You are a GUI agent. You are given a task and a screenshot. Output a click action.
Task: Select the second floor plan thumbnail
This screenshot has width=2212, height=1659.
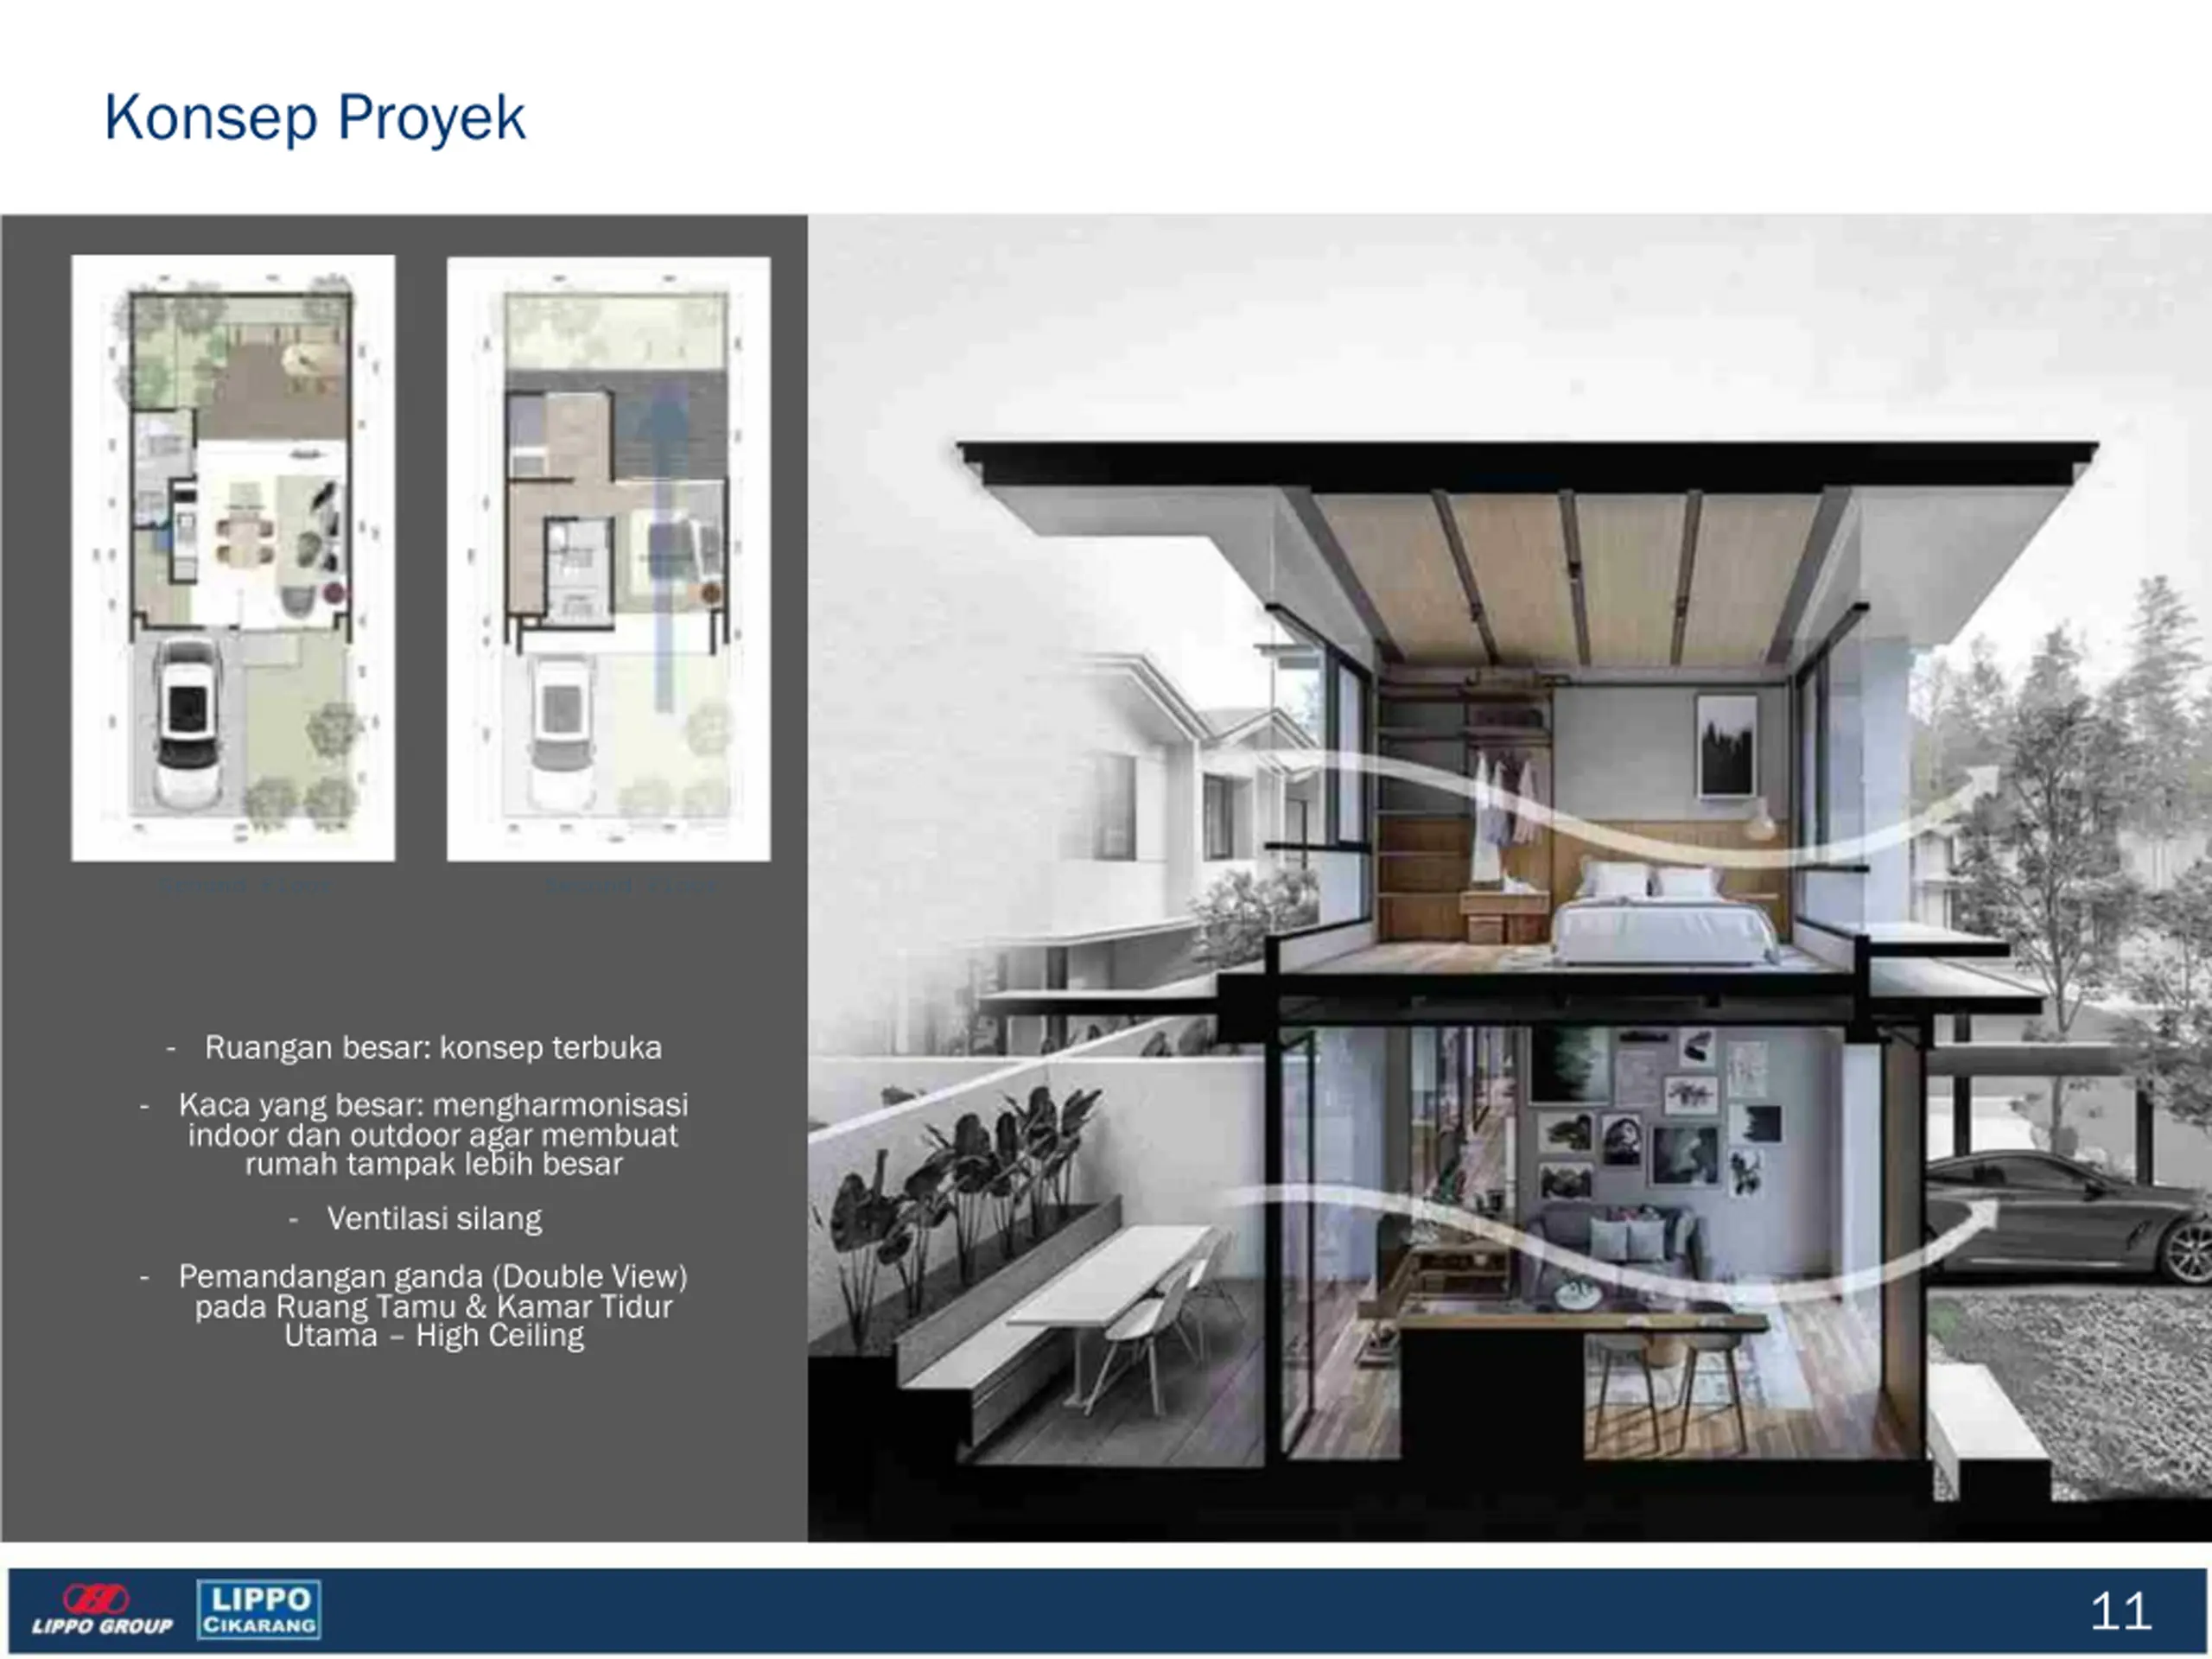(608, 559)
